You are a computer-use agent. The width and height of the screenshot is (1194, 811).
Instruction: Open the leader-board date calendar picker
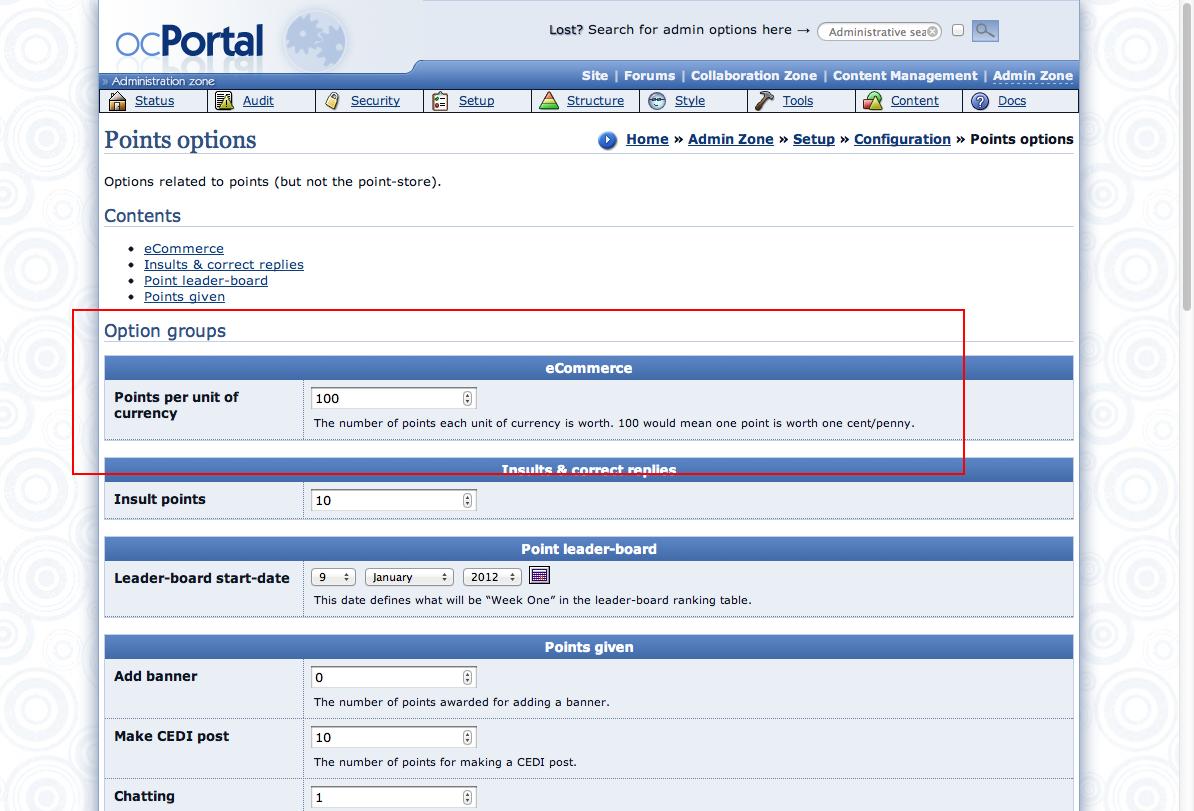click(540, 575)
